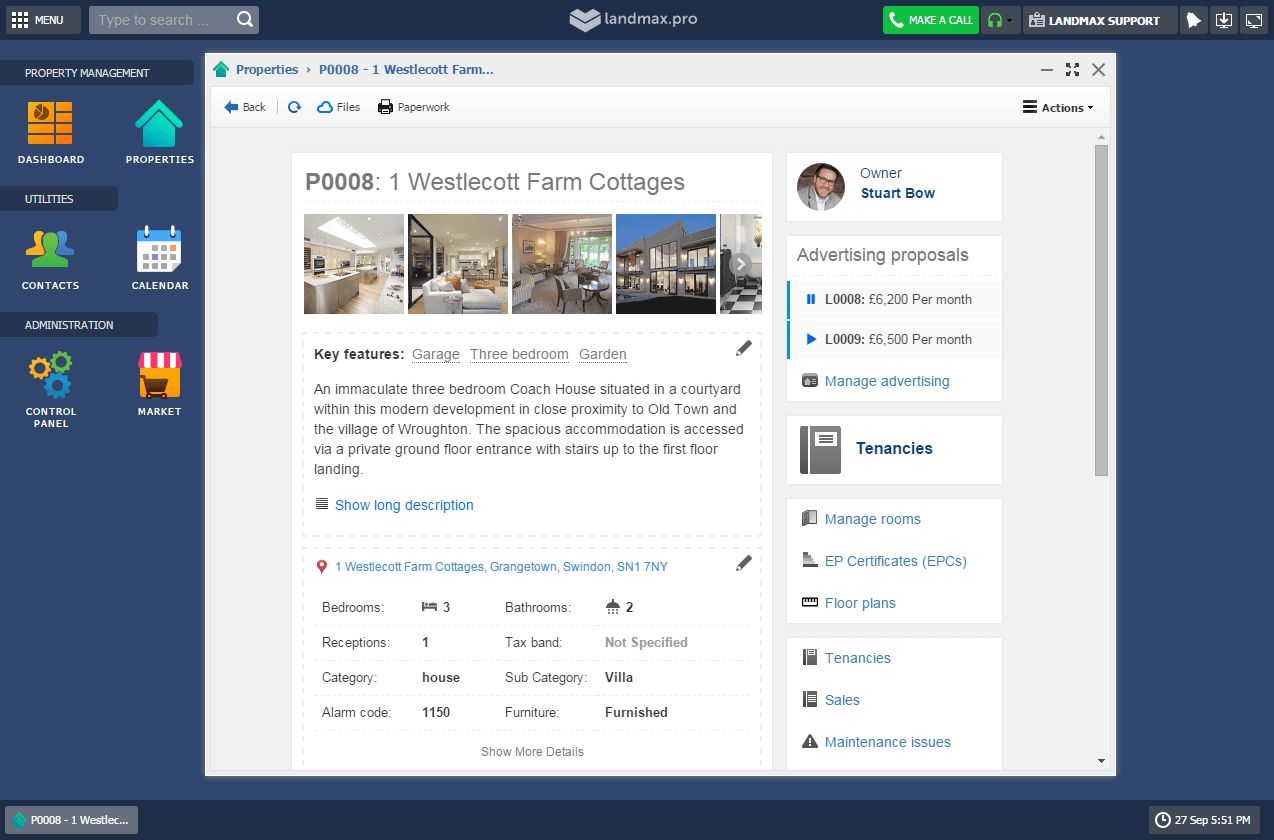Click play icon on L0009 proposal
1274x840 pixels.
click(x=811, y=339)
